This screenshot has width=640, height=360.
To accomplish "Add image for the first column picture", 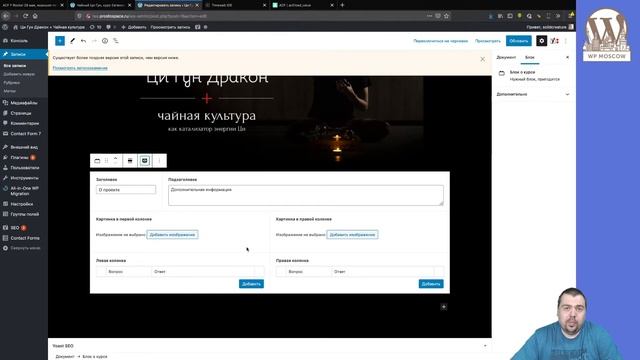I will tap(172, 235).
